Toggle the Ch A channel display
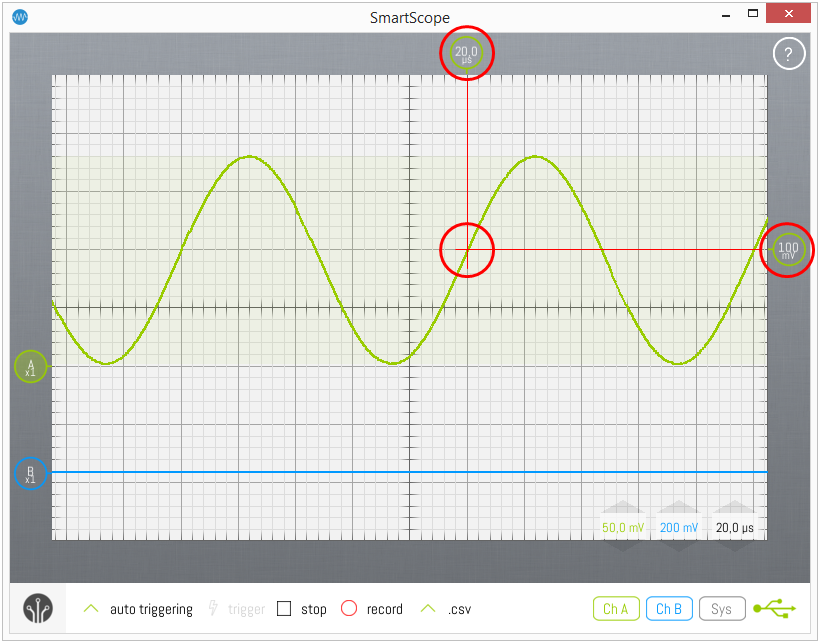The image size is (820, 643). tap(615, 609)
